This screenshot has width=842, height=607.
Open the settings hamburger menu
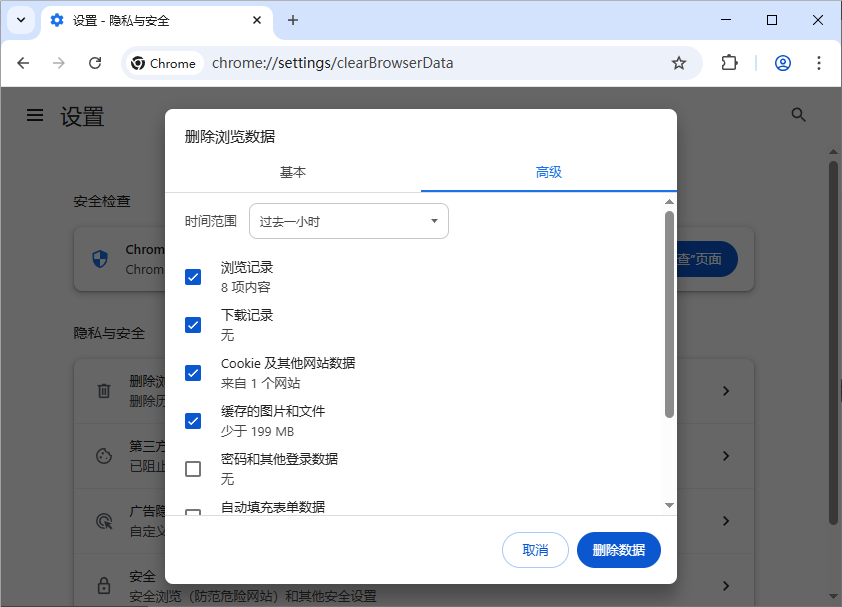pyautogui.click(x=35, y=115)
